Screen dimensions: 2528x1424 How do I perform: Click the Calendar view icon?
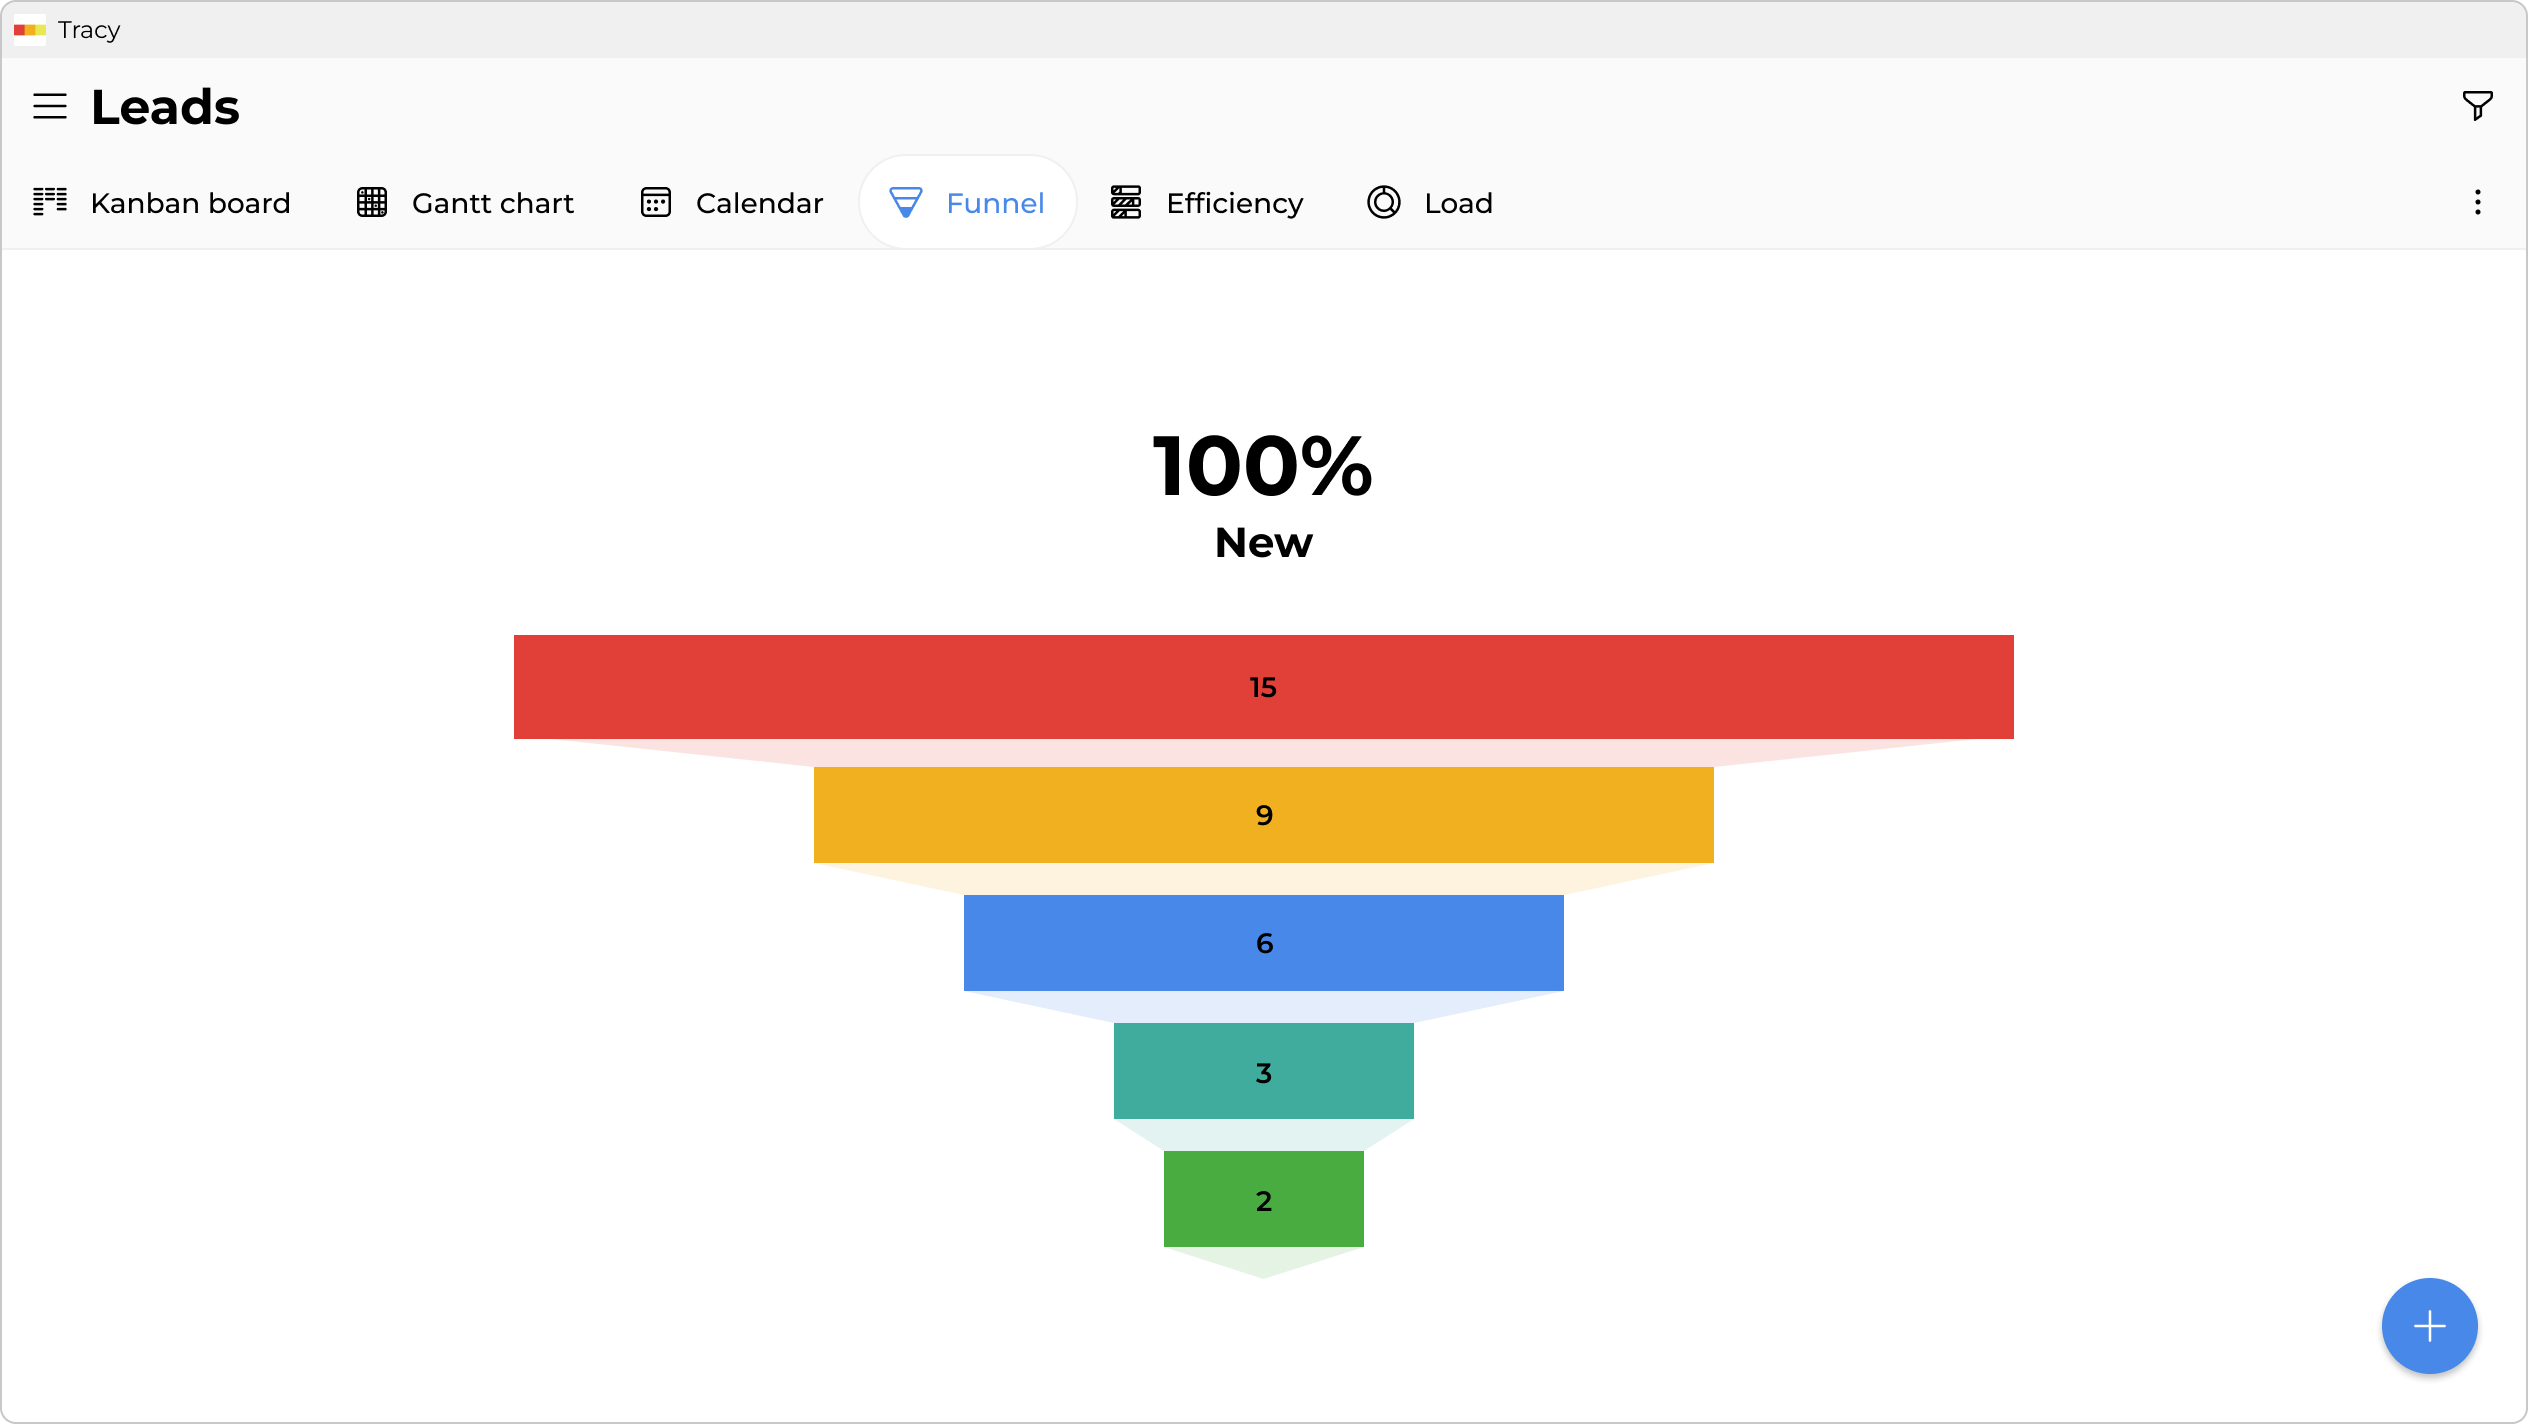(x=656, y=202)
